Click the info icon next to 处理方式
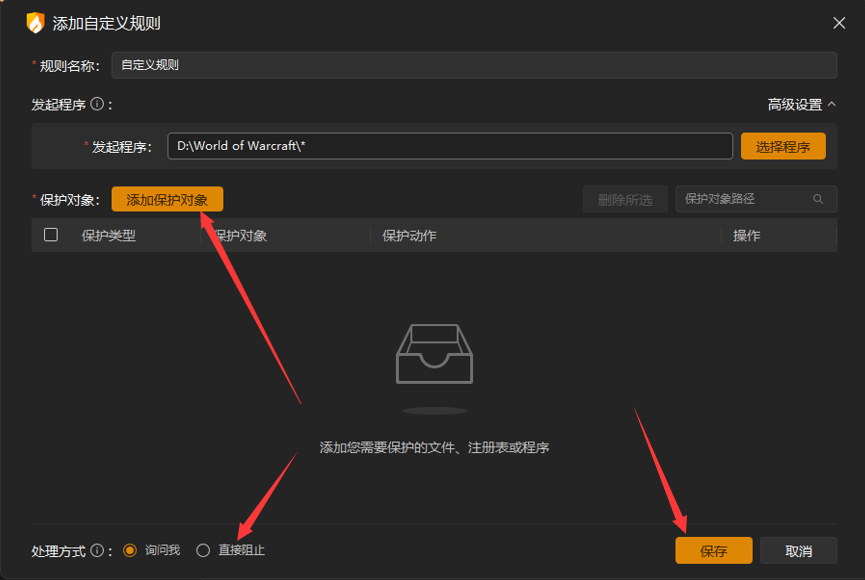 point(95,549)
